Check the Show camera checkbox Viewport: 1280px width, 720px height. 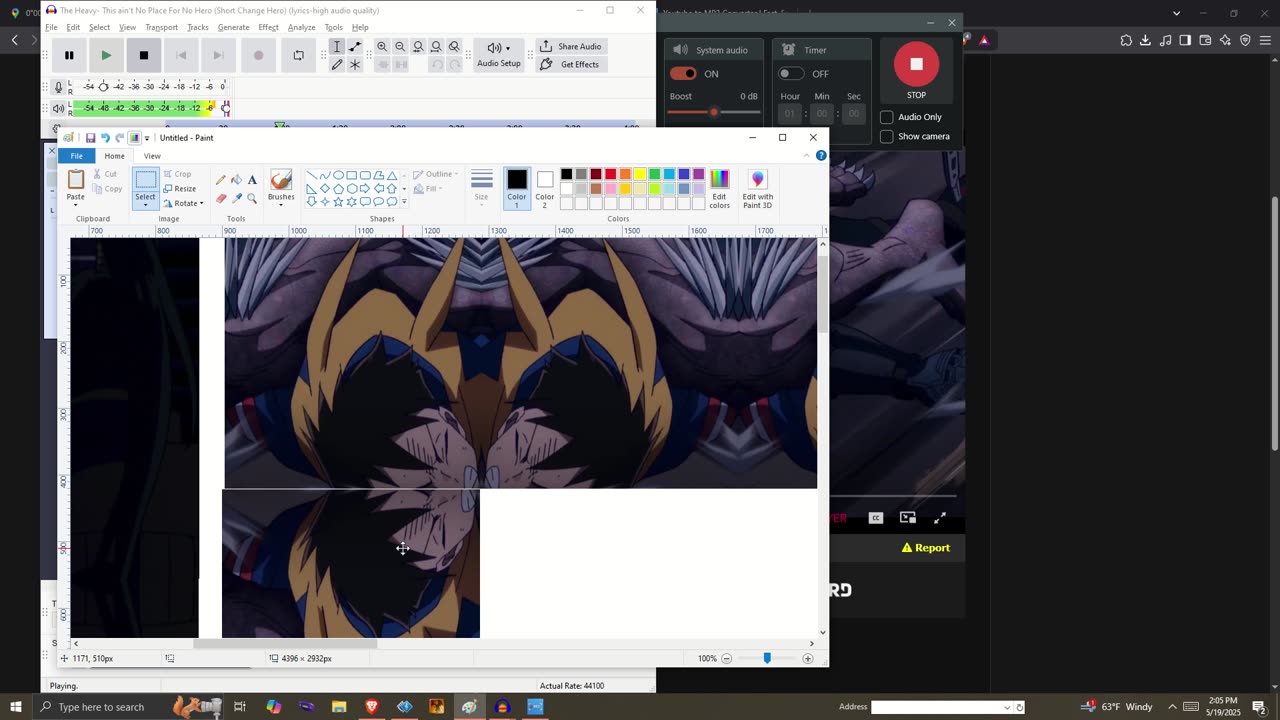(886, 136)
